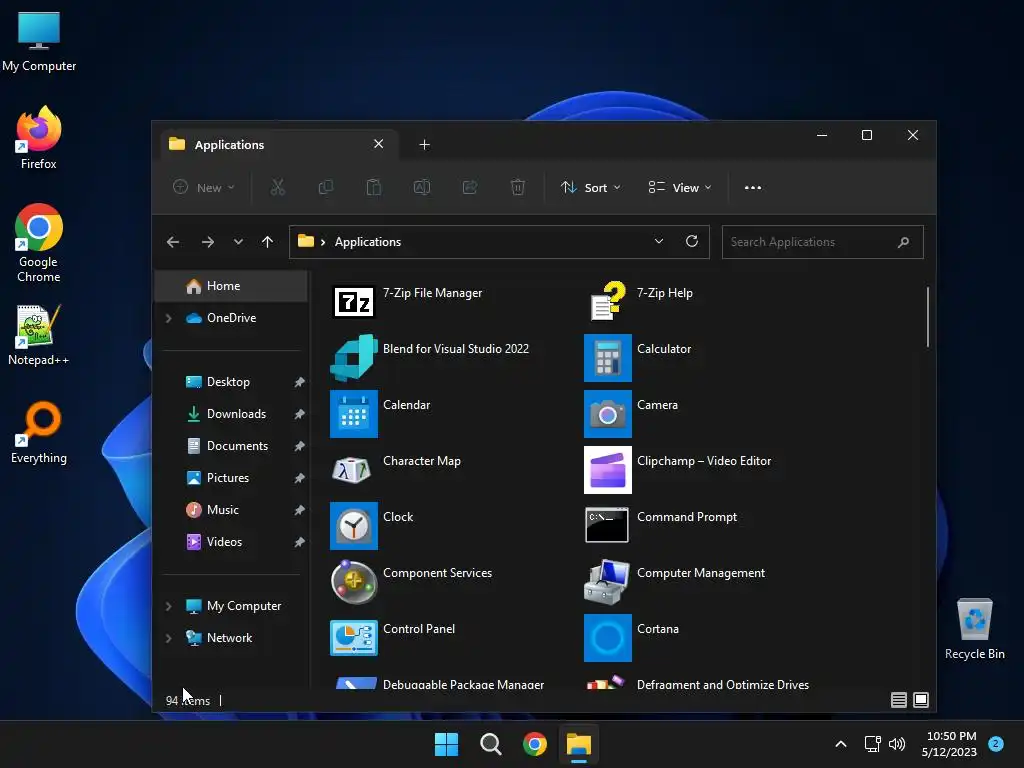Switch to large icons view in status bar

click(x=921, y=700)
